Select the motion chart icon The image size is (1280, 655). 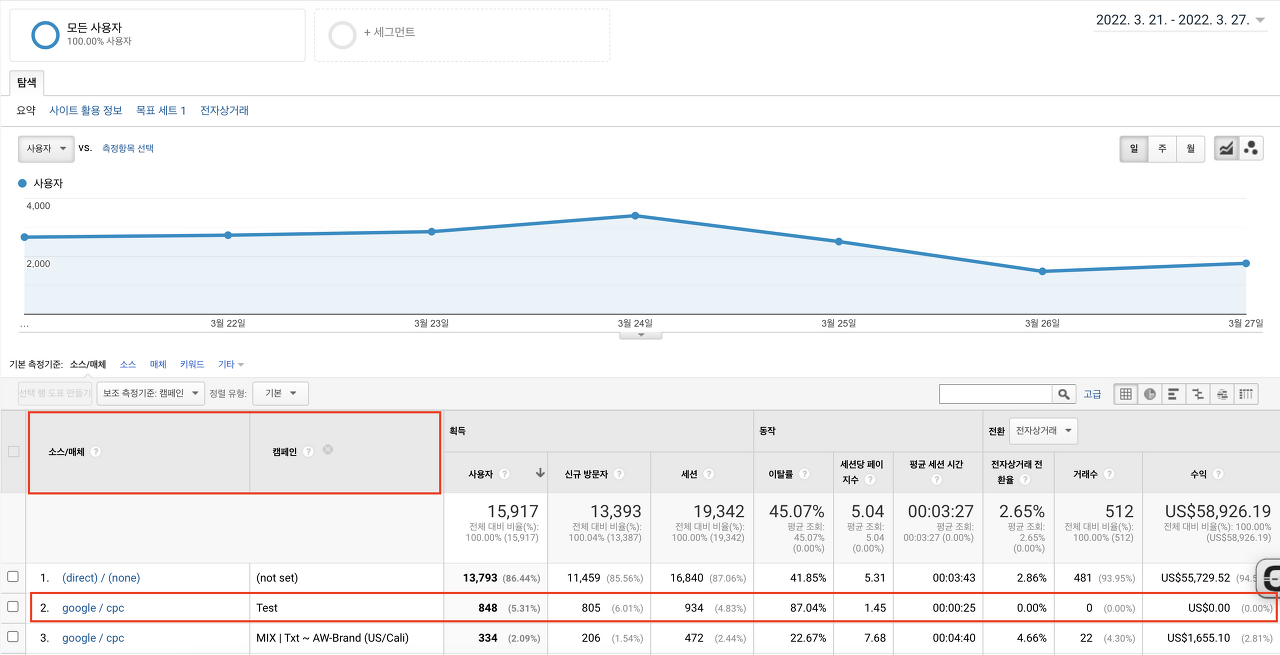pyautogui.click(x=1251, y=148)
